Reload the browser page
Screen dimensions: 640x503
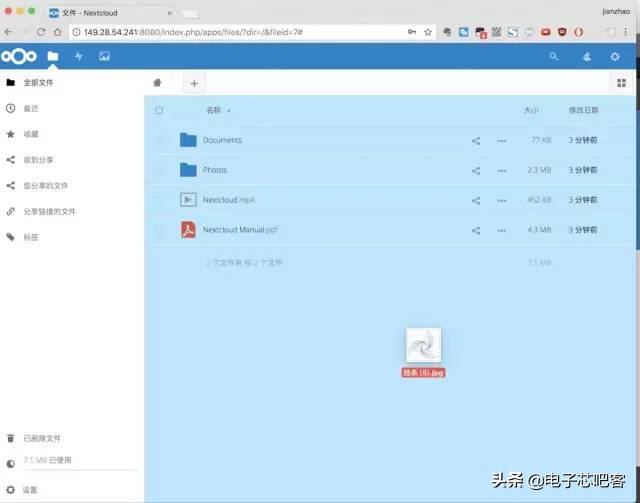pos(41,32)
